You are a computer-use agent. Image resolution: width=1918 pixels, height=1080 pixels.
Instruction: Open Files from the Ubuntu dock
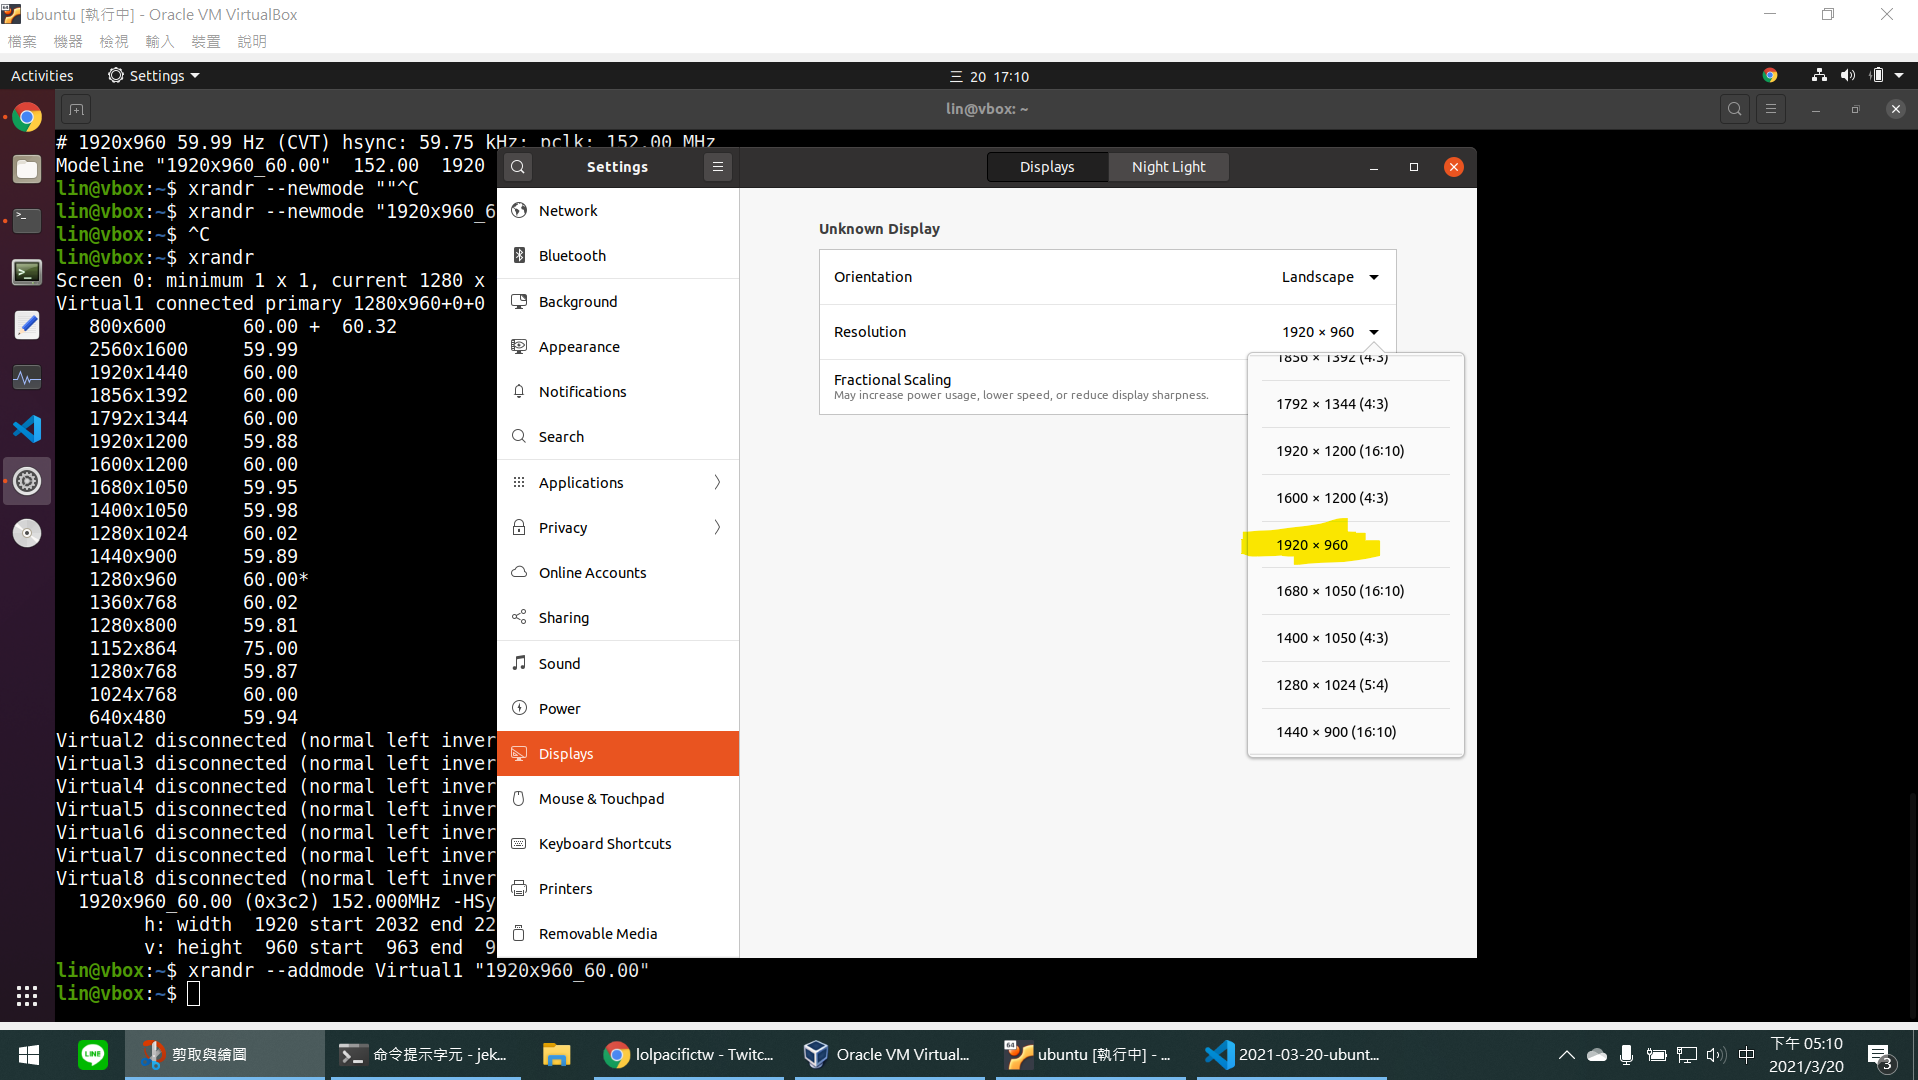tap(27, 169)
